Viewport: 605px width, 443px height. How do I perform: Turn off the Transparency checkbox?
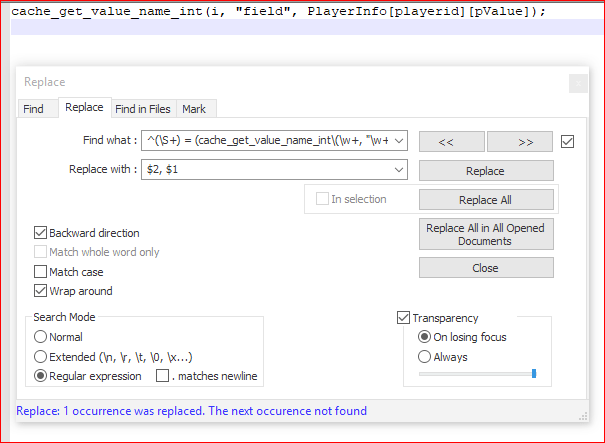pos(404,318)
